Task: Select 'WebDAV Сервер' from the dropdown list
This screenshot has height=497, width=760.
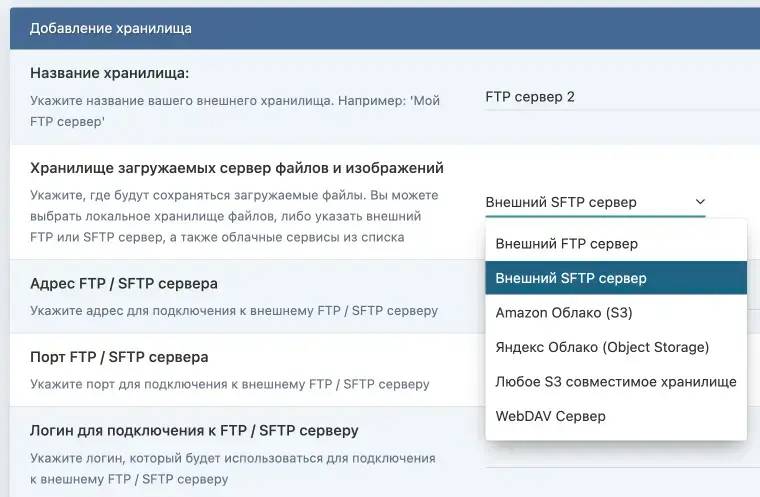Action: [551, 416]
